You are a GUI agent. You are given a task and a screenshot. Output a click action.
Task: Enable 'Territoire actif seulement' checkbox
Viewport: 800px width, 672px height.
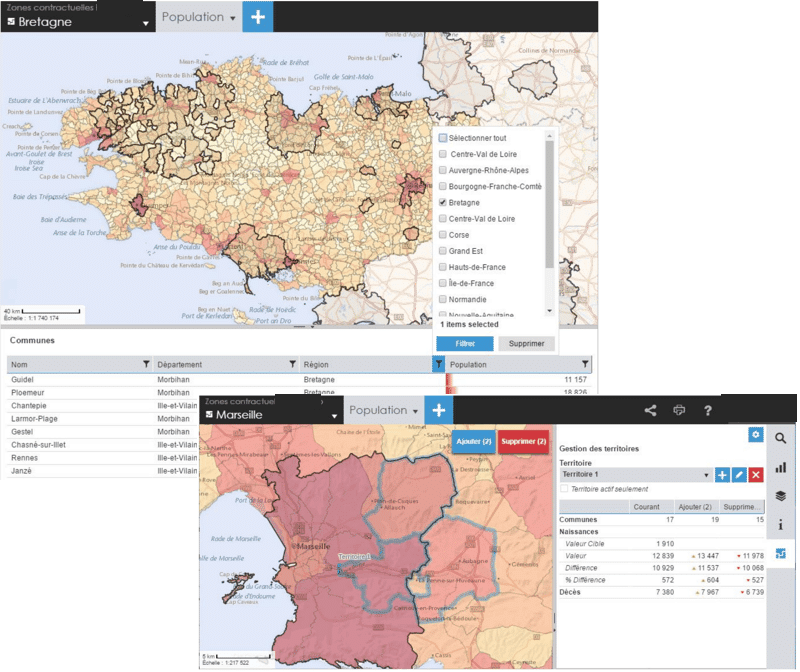(565, 489)
